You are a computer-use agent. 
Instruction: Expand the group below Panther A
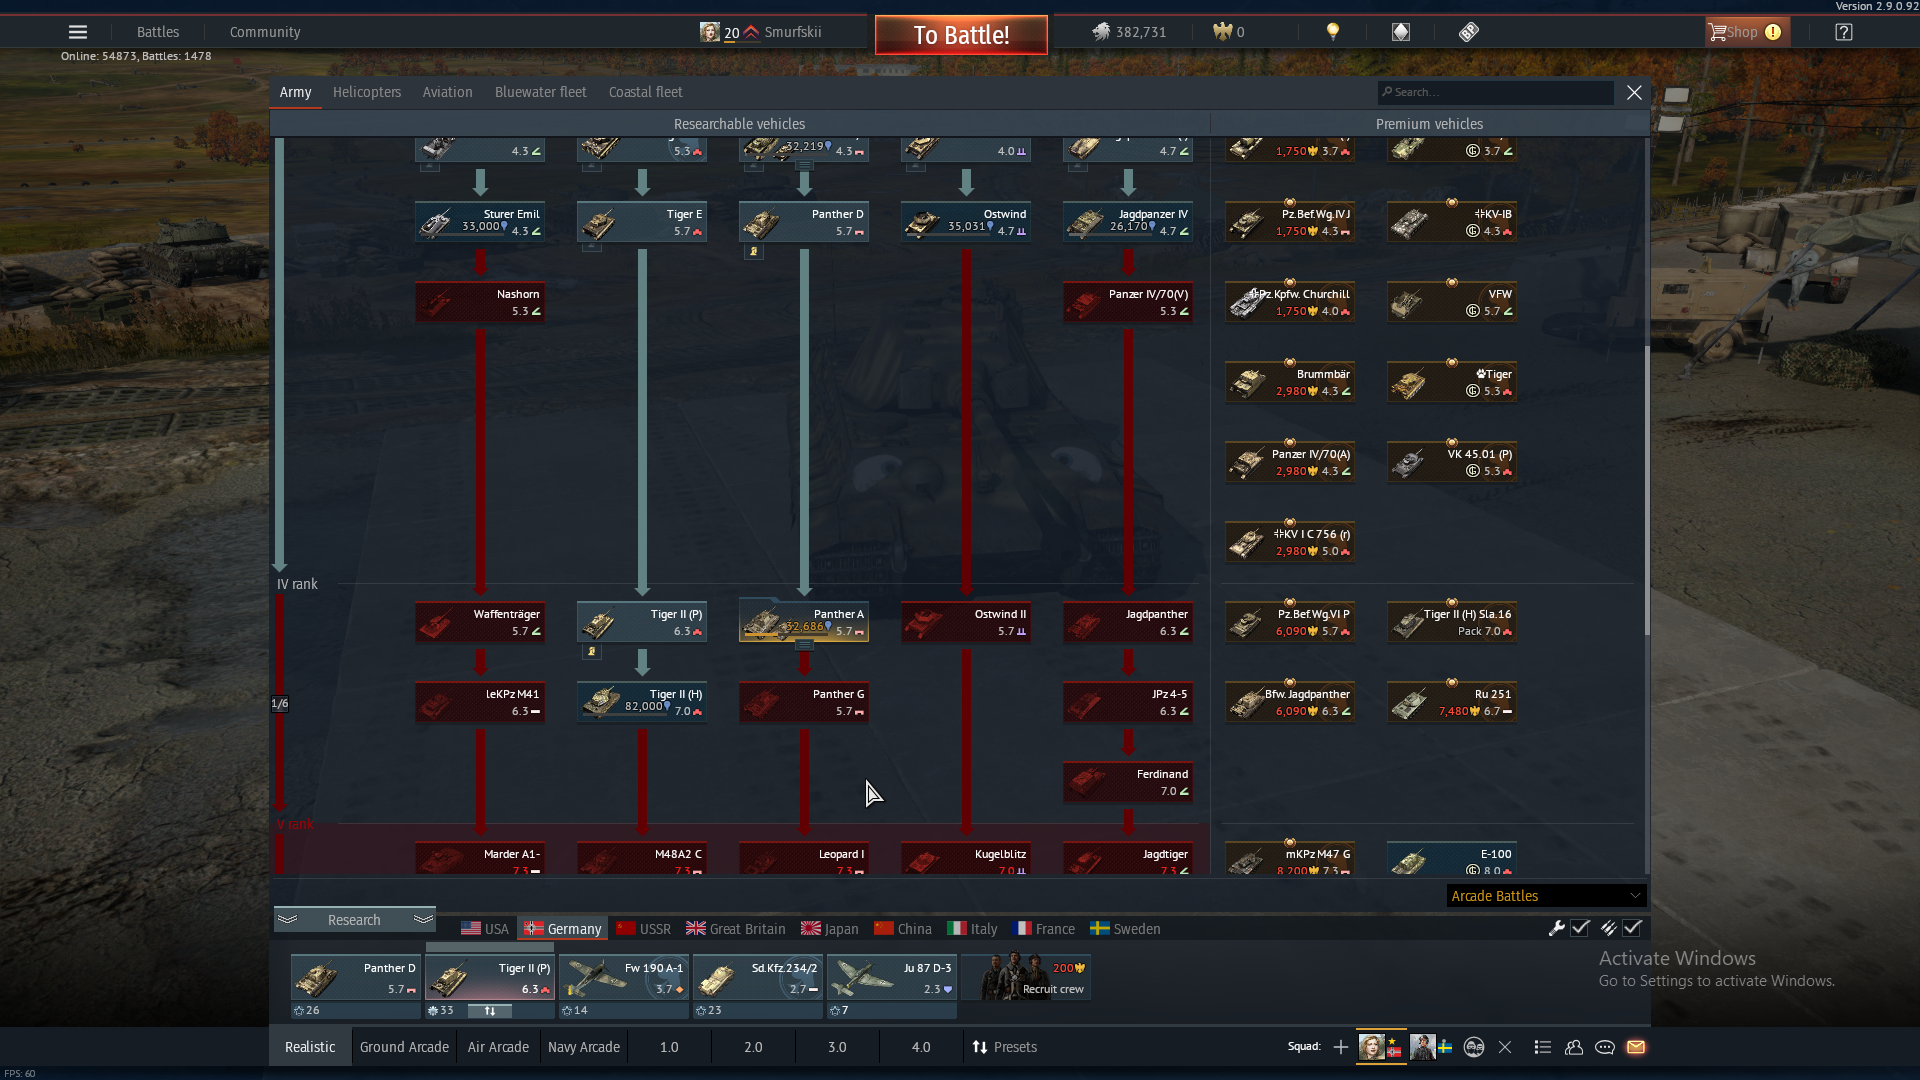pos(804,646)
